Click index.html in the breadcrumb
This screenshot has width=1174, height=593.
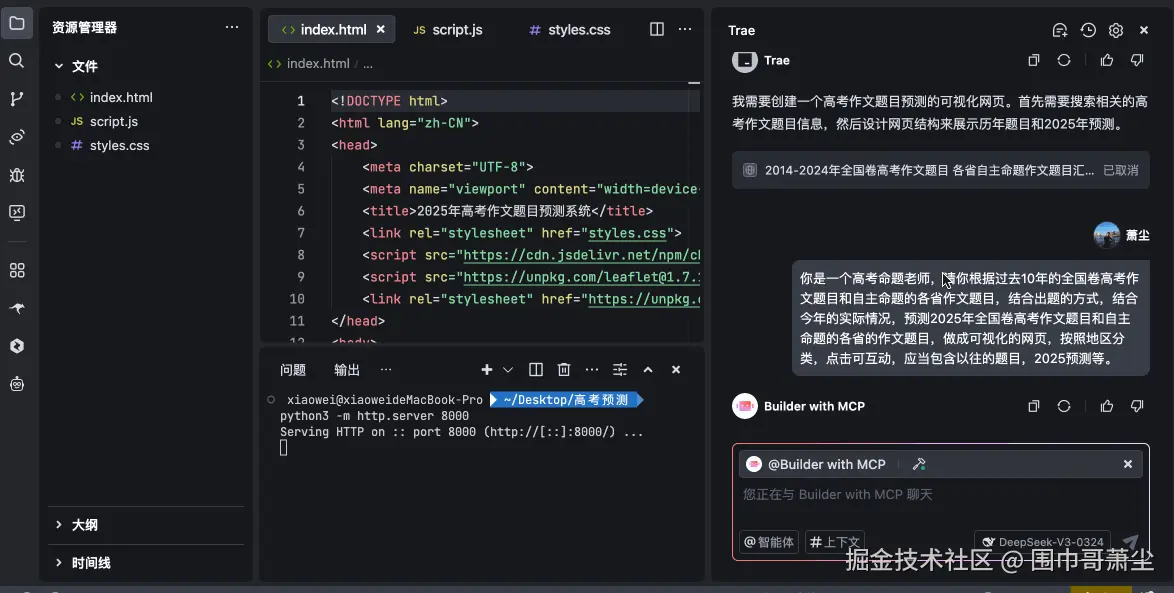click(x=317, y=64)
